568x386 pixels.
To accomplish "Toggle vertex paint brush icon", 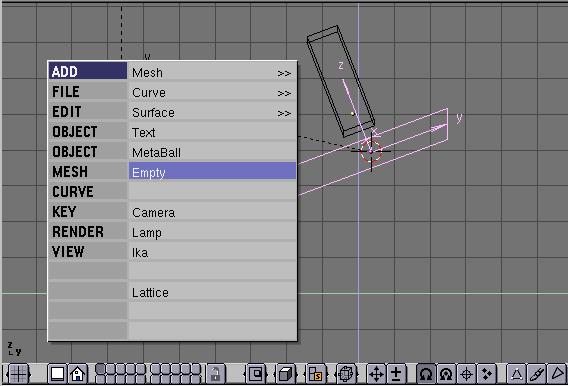I will pos(536,373).
